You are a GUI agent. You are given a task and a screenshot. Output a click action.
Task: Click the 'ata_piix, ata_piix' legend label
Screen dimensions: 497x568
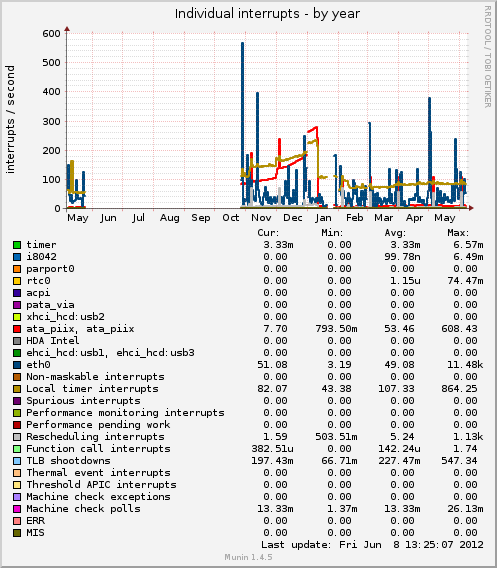click(x=80, y=329)
